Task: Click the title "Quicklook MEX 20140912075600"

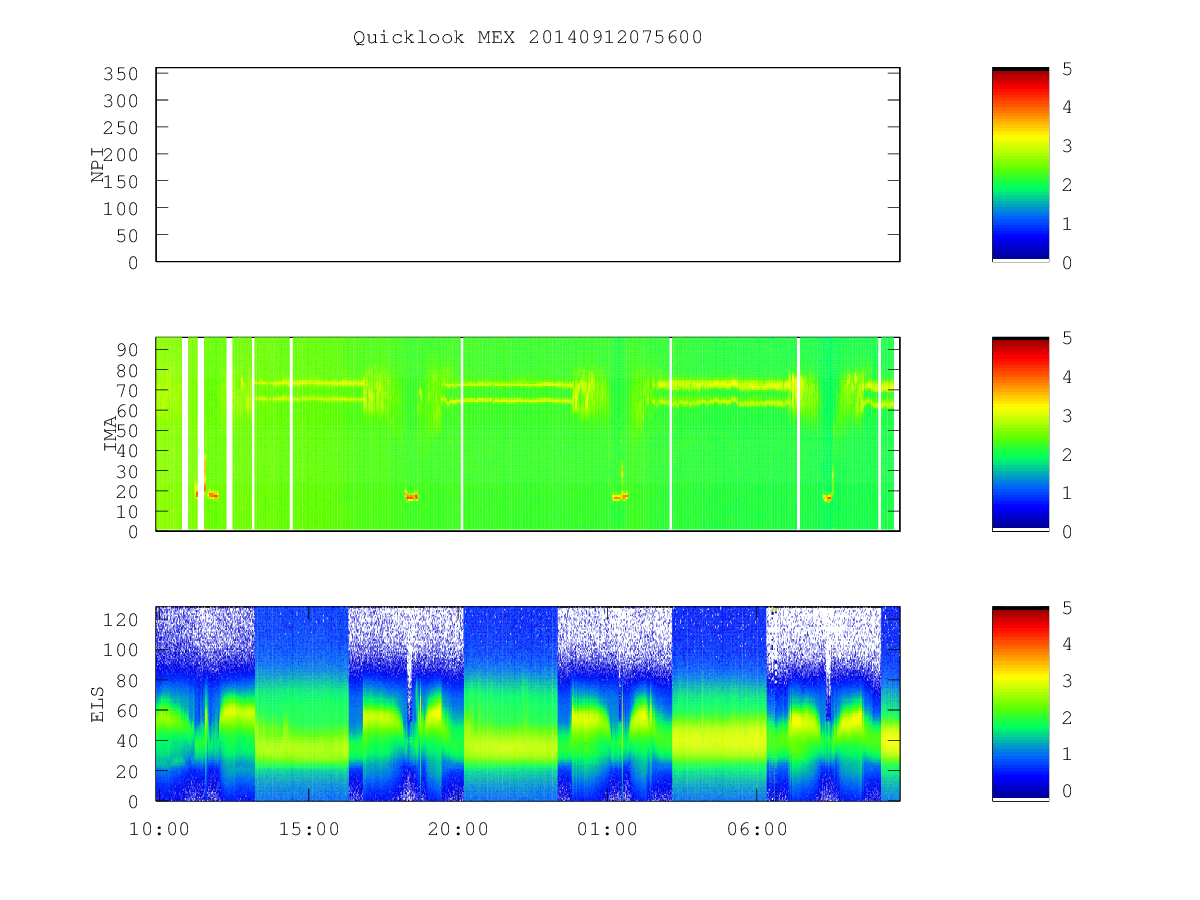Action: [x=528, y=38]
